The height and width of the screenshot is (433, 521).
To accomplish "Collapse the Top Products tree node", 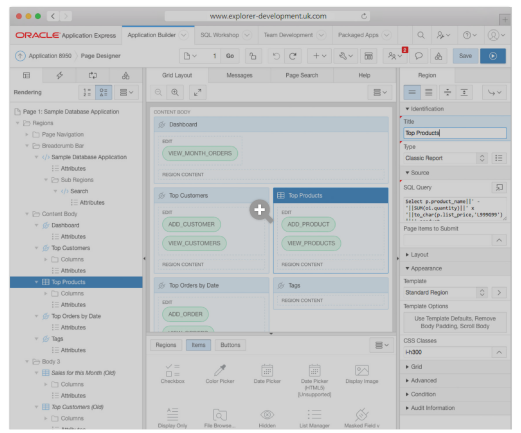I will click(x=36, y=282).
